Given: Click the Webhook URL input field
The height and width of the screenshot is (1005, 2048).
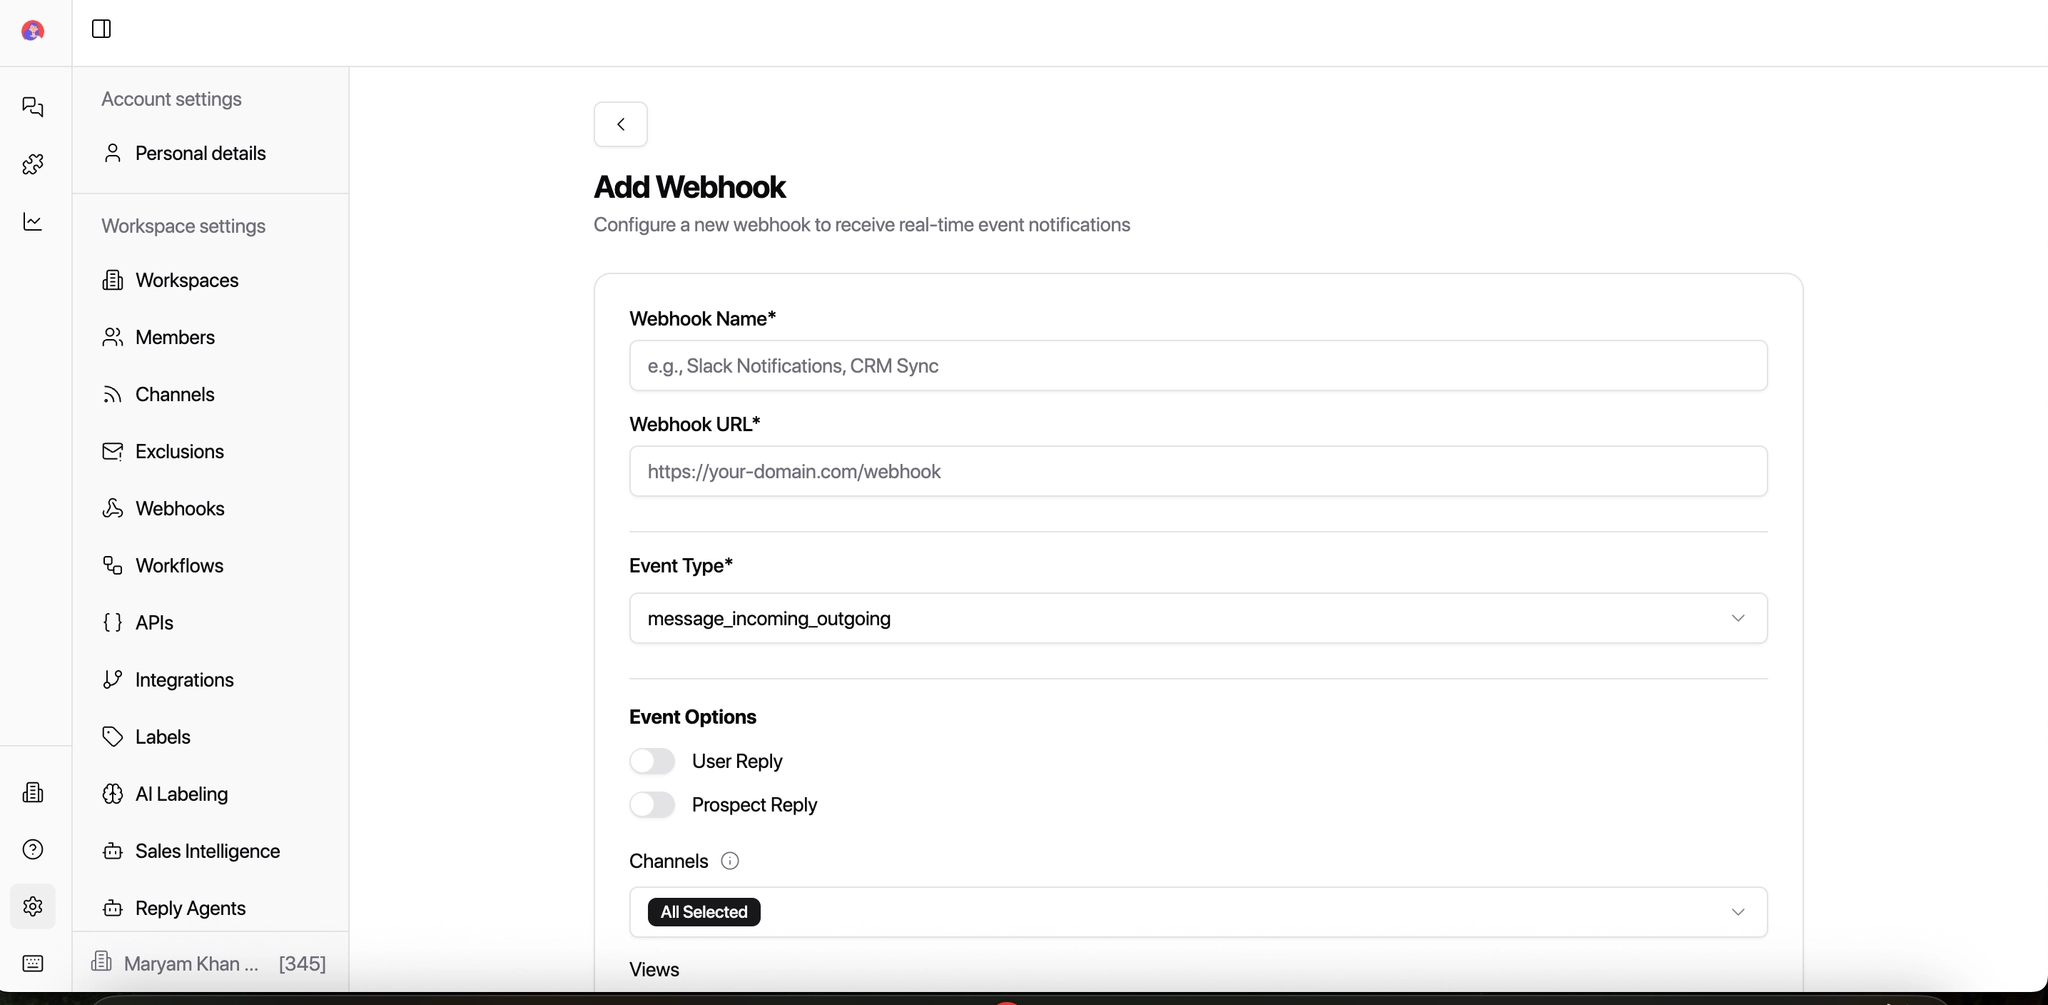Looking at the screenshot, I should (1196, 471).
